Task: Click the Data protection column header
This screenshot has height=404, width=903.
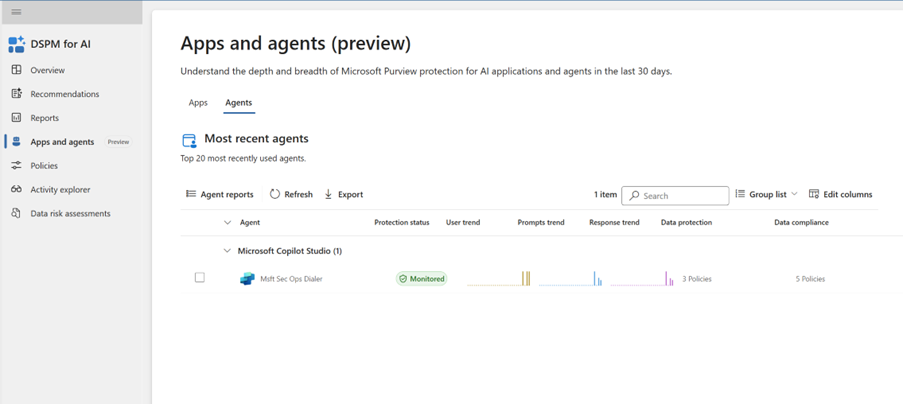Action: 686,223
